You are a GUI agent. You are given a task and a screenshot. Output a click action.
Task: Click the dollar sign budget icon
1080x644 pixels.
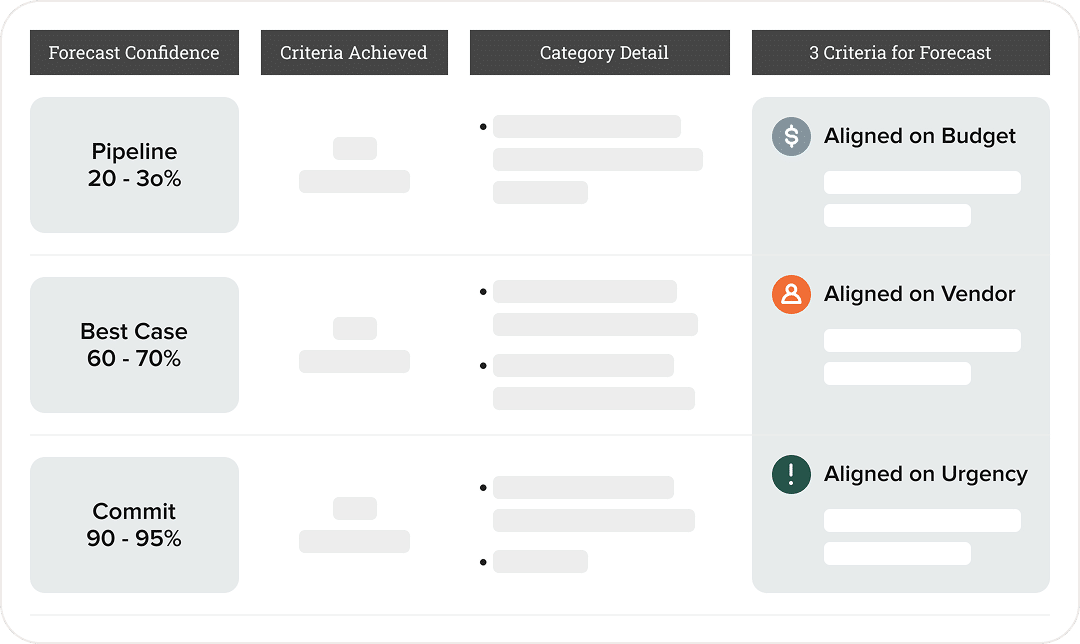[x=791, y=136]
